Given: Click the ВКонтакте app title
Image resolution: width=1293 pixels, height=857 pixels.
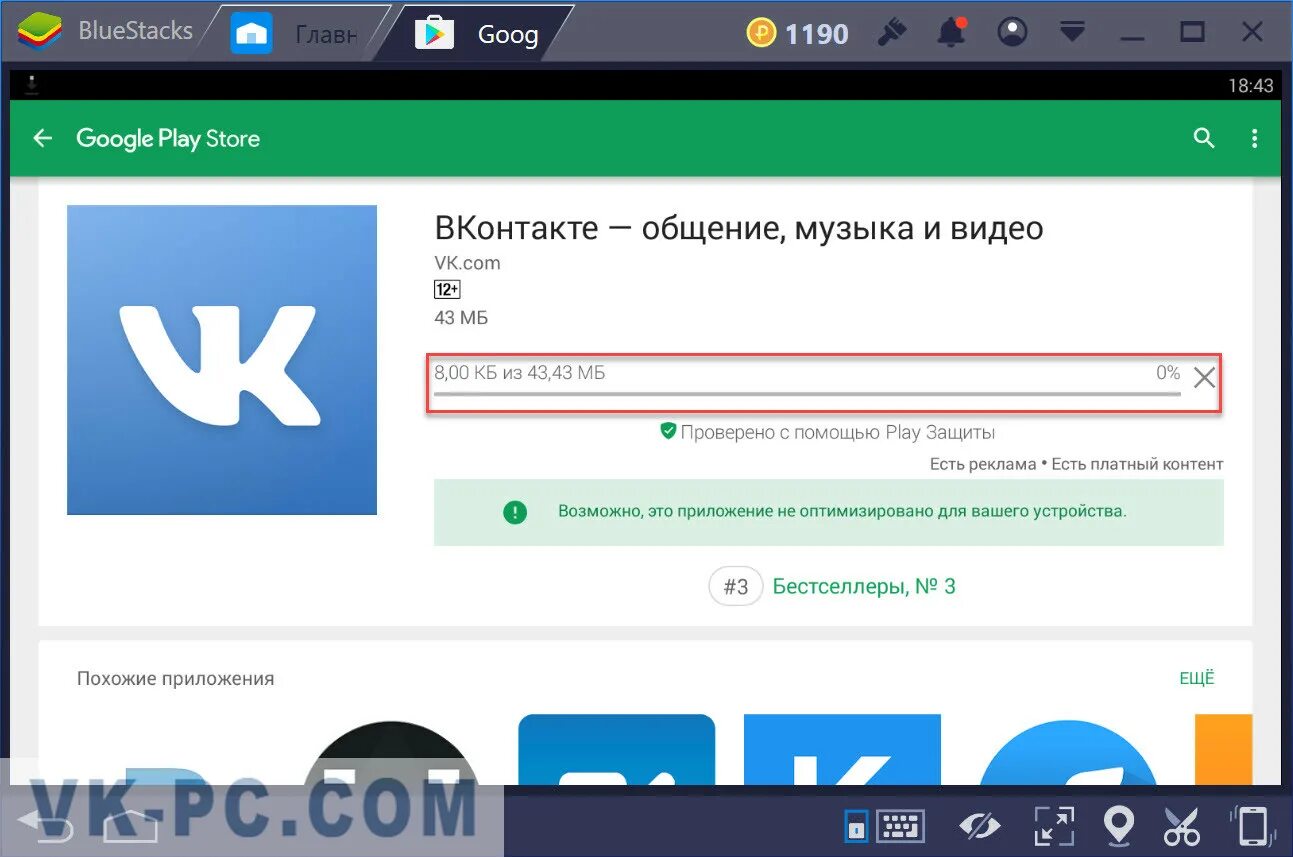Looking at the screenshot, I should (739, 228).
